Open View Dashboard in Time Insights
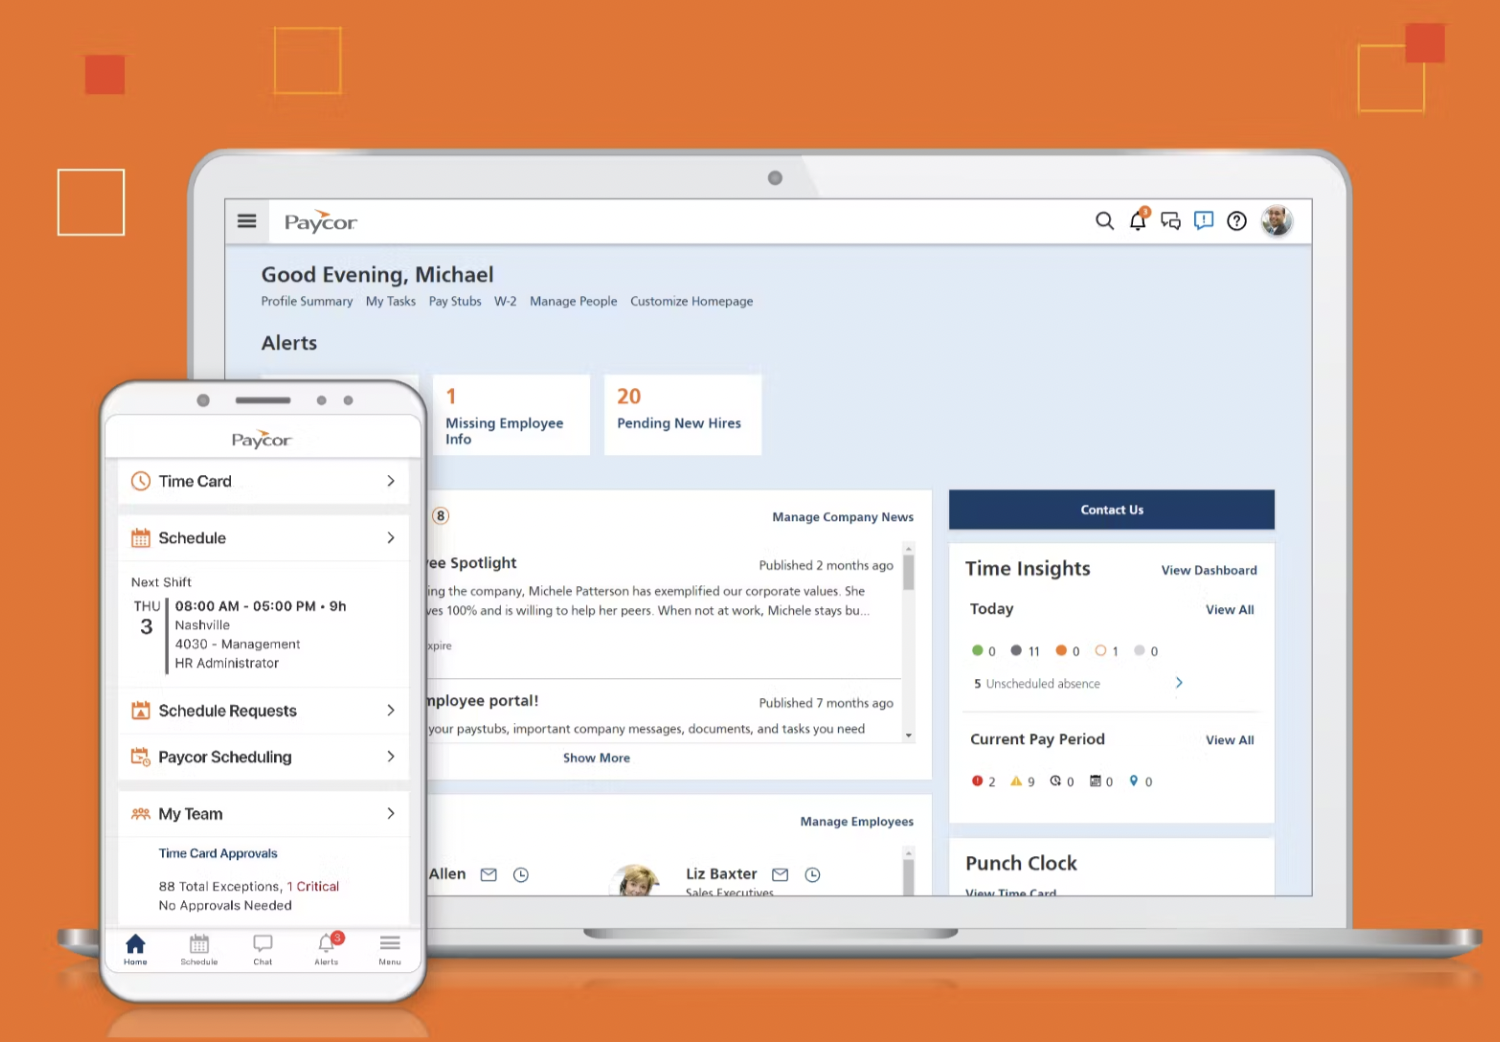This screenshot has height=1042, width=1500. click(1209, 570)
